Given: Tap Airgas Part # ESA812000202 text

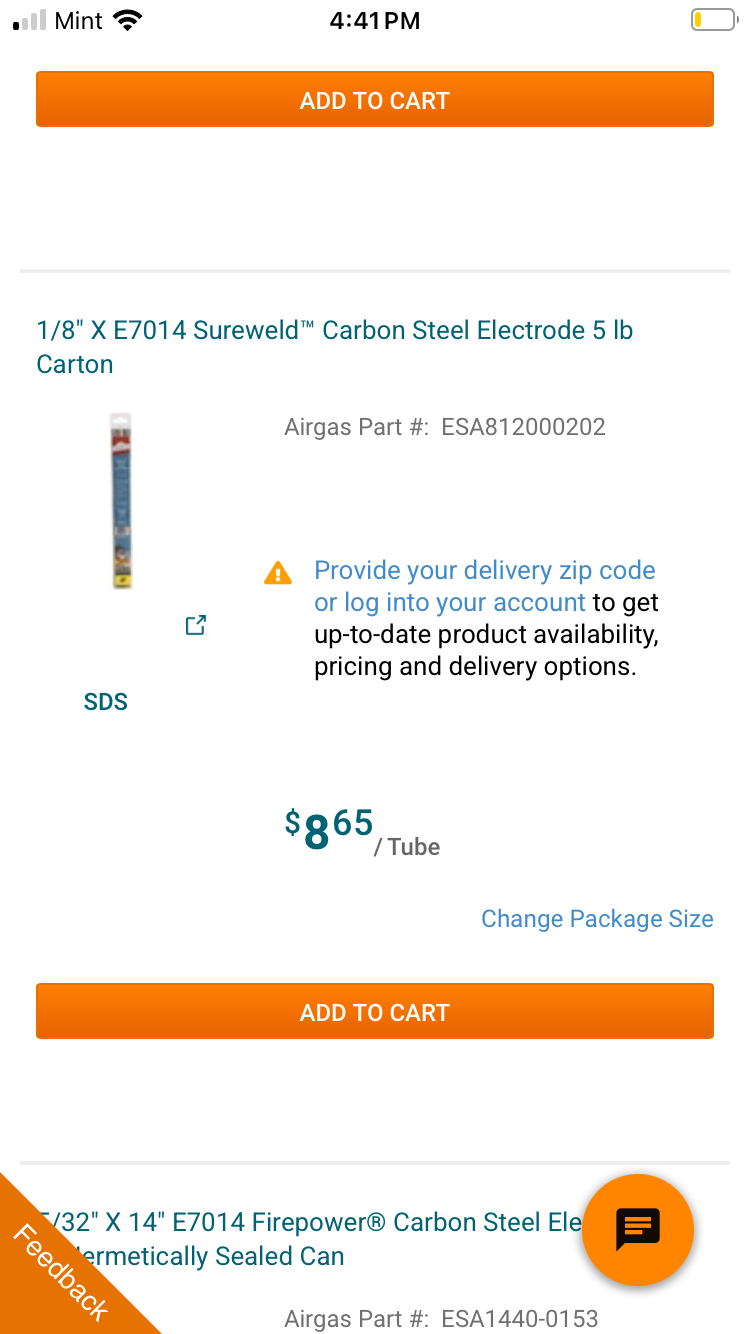Looking at the screenshot, I should [444, 428].
